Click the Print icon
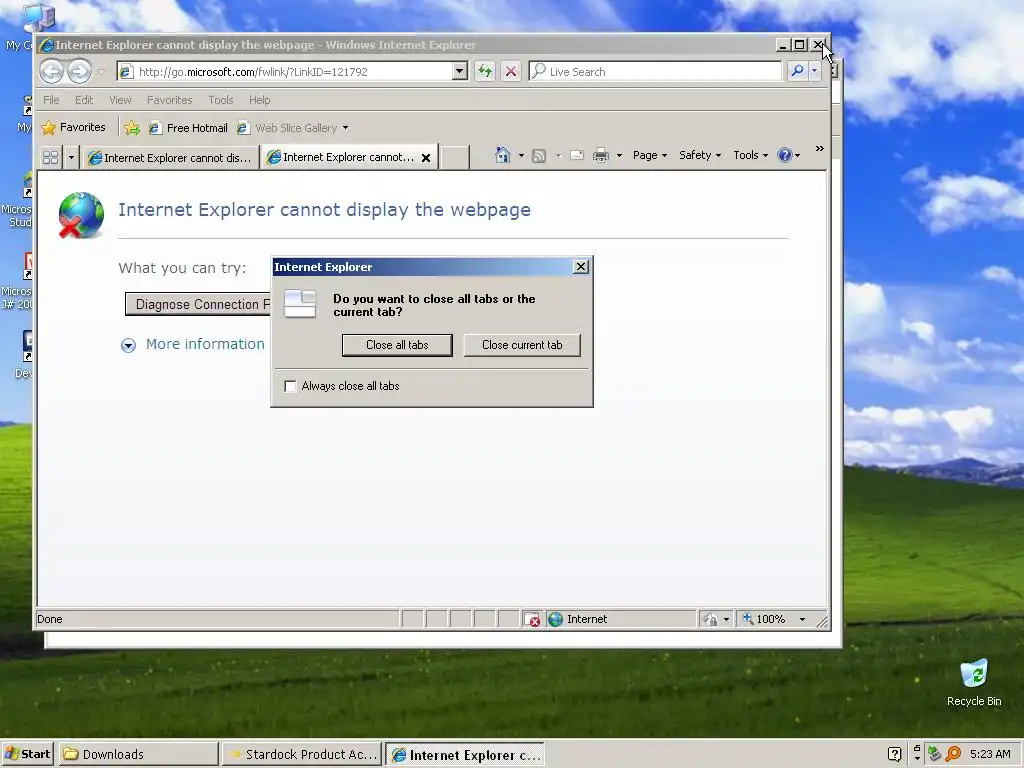Screen dimensions: 1024x768 tap(601, 155)
